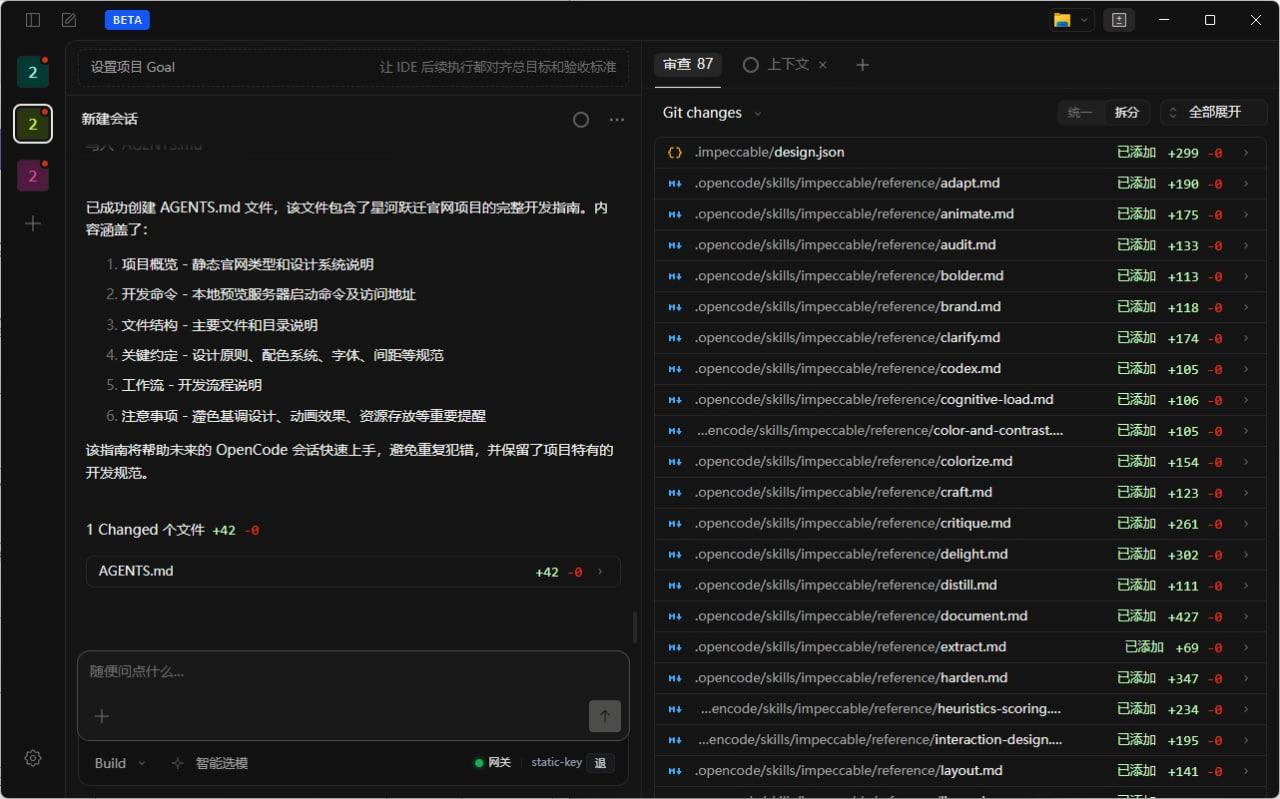The height and width of the screenshot is (799, 1280).
Task: Click the circle status icon beside 新建会话
Action: click(x=581, y=120)
